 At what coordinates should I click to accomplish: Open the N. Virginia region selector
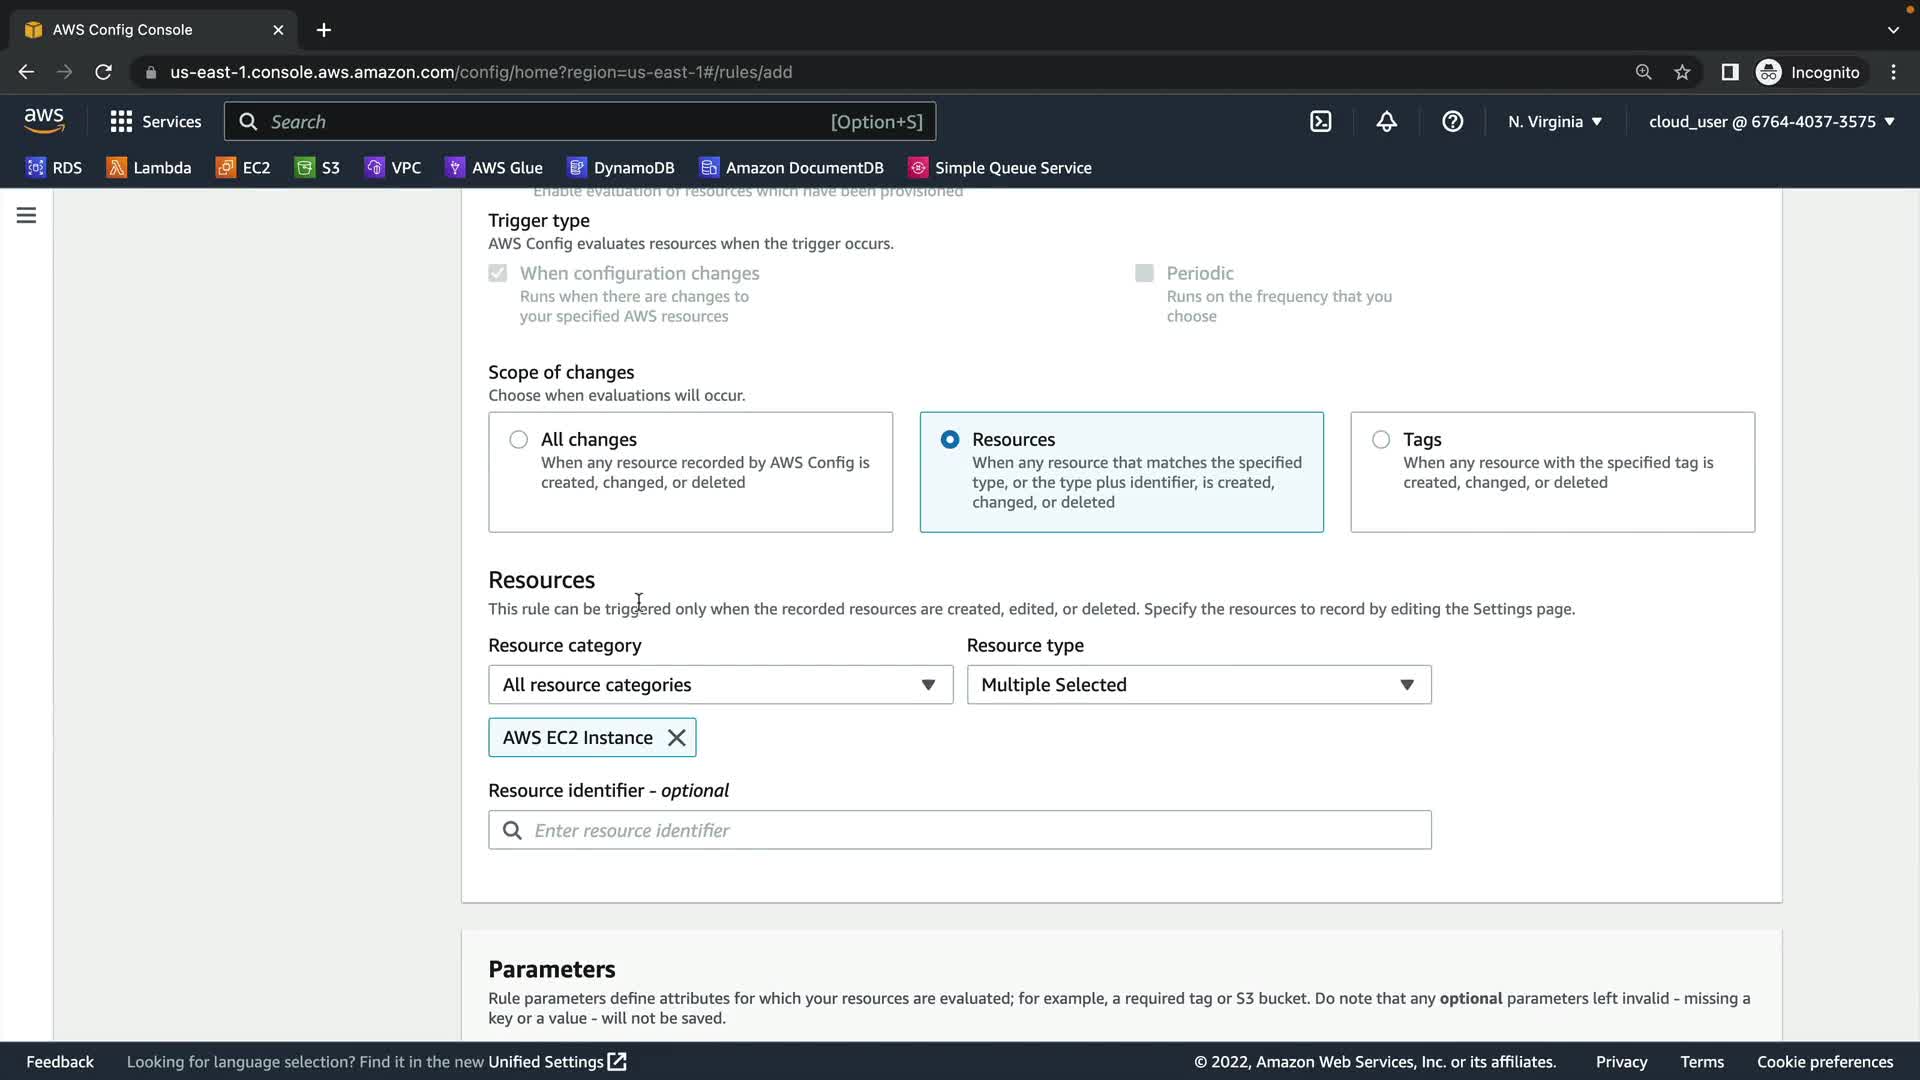point(1554,121)
